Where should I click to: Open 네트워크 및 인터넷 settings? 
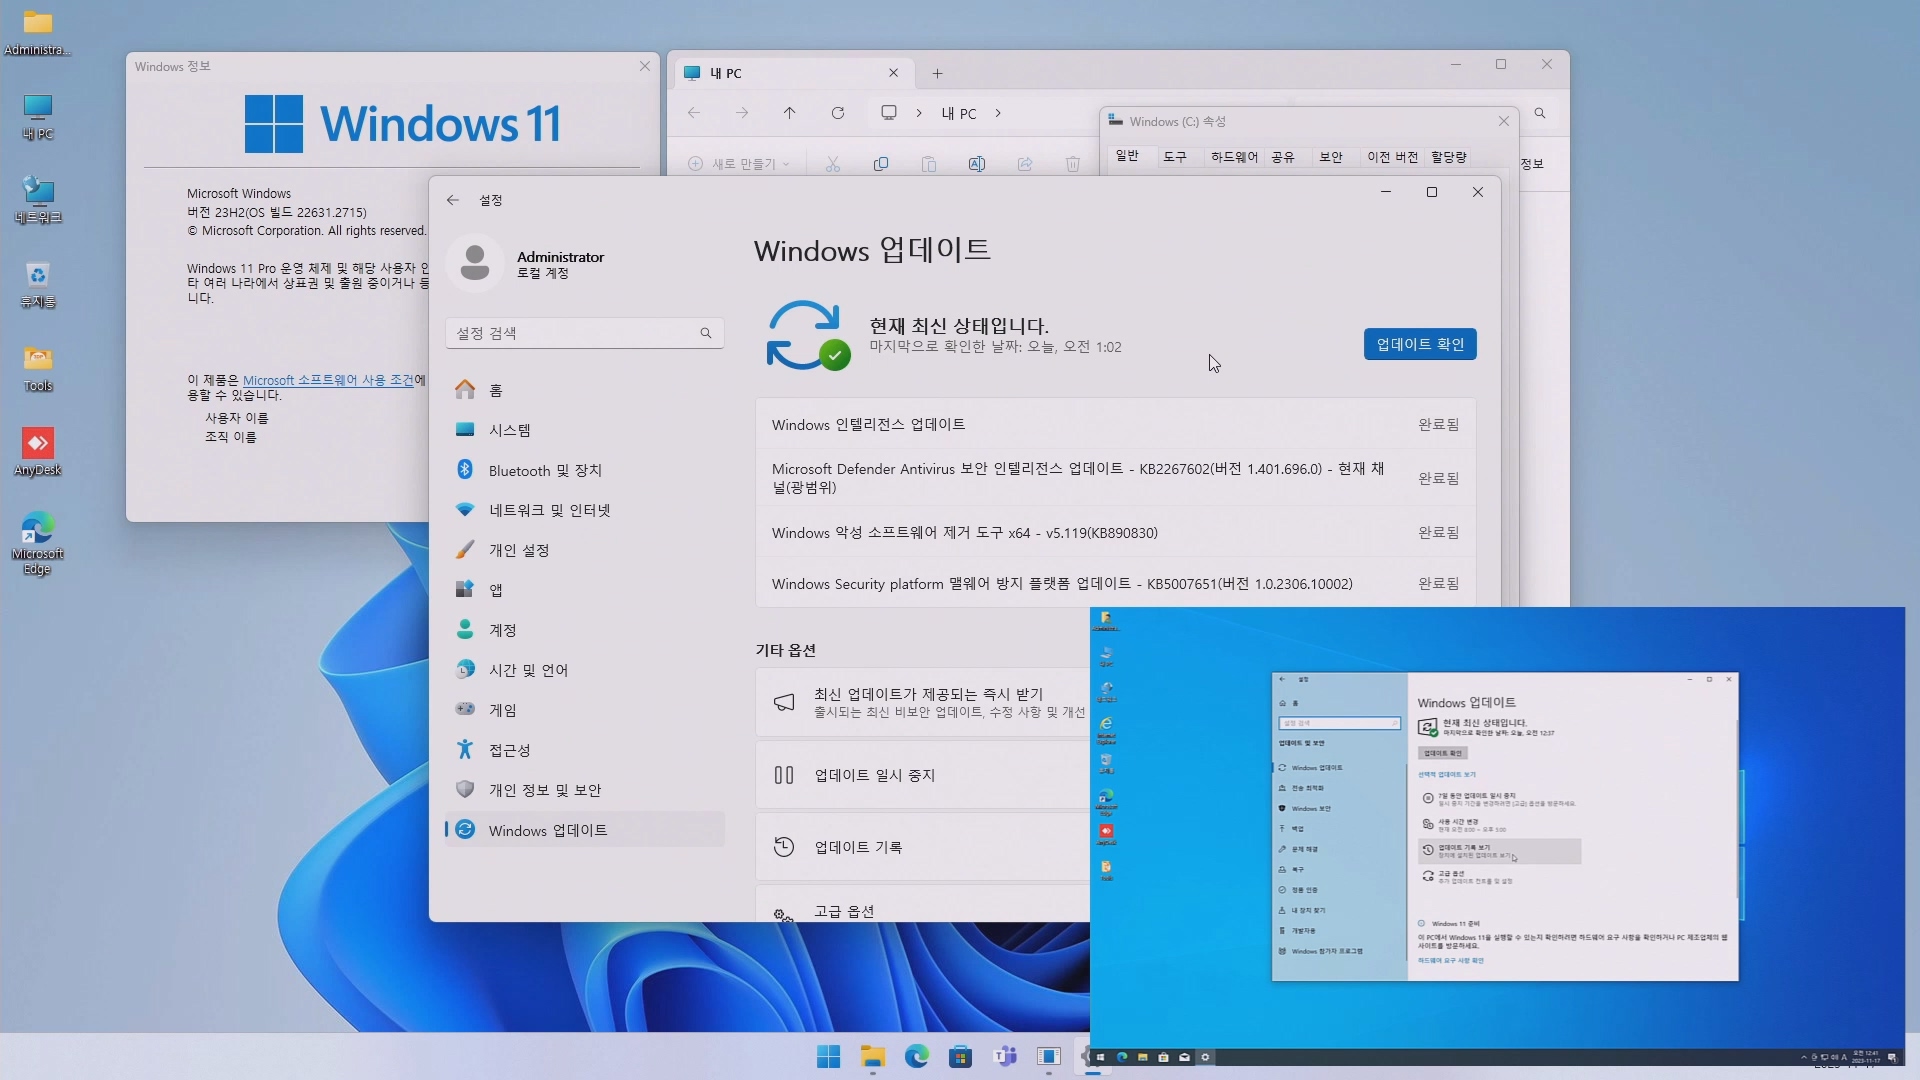(584, 510)
